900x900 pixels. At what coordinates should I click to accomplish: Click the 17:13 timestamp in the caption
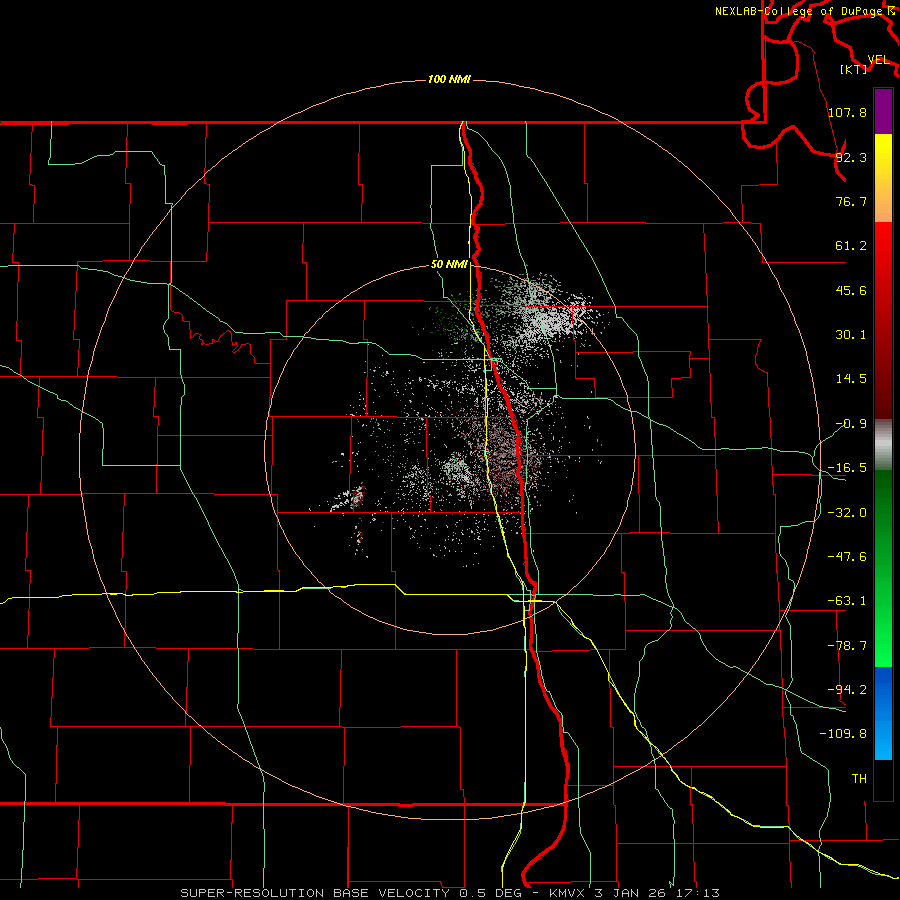[697, 893]
